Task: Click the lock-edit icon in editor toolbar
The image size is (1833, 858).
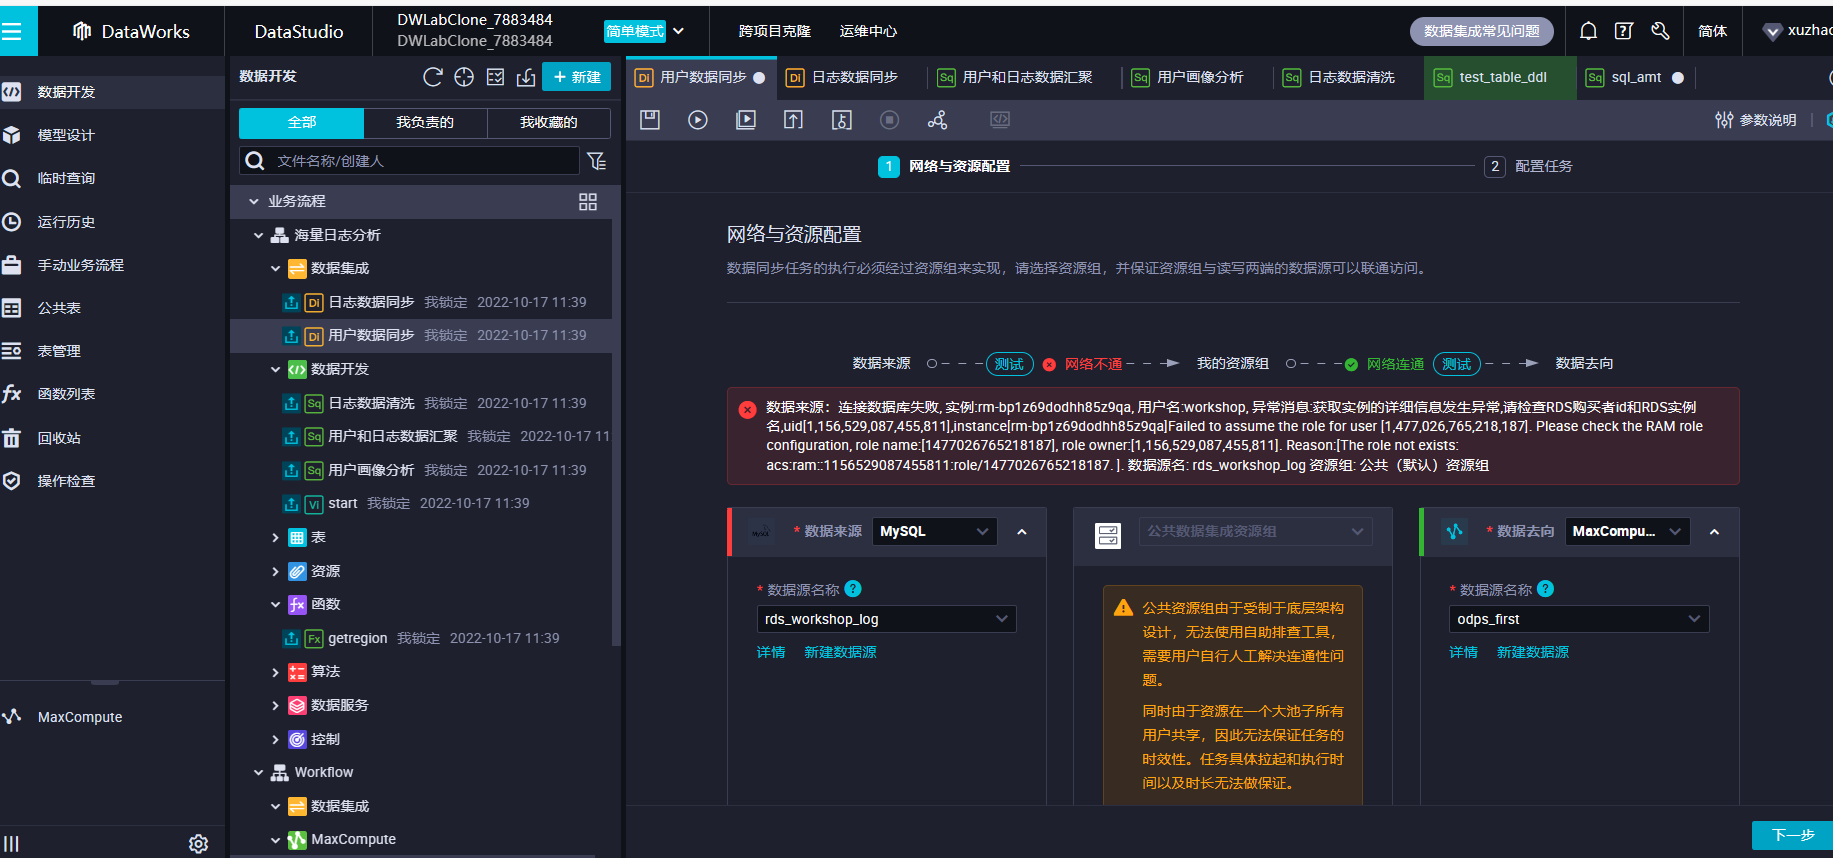Action: coord(842,120)
